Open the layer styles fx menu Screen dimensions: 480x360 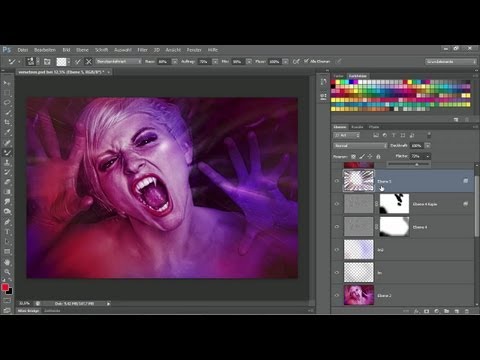[416, 311]
